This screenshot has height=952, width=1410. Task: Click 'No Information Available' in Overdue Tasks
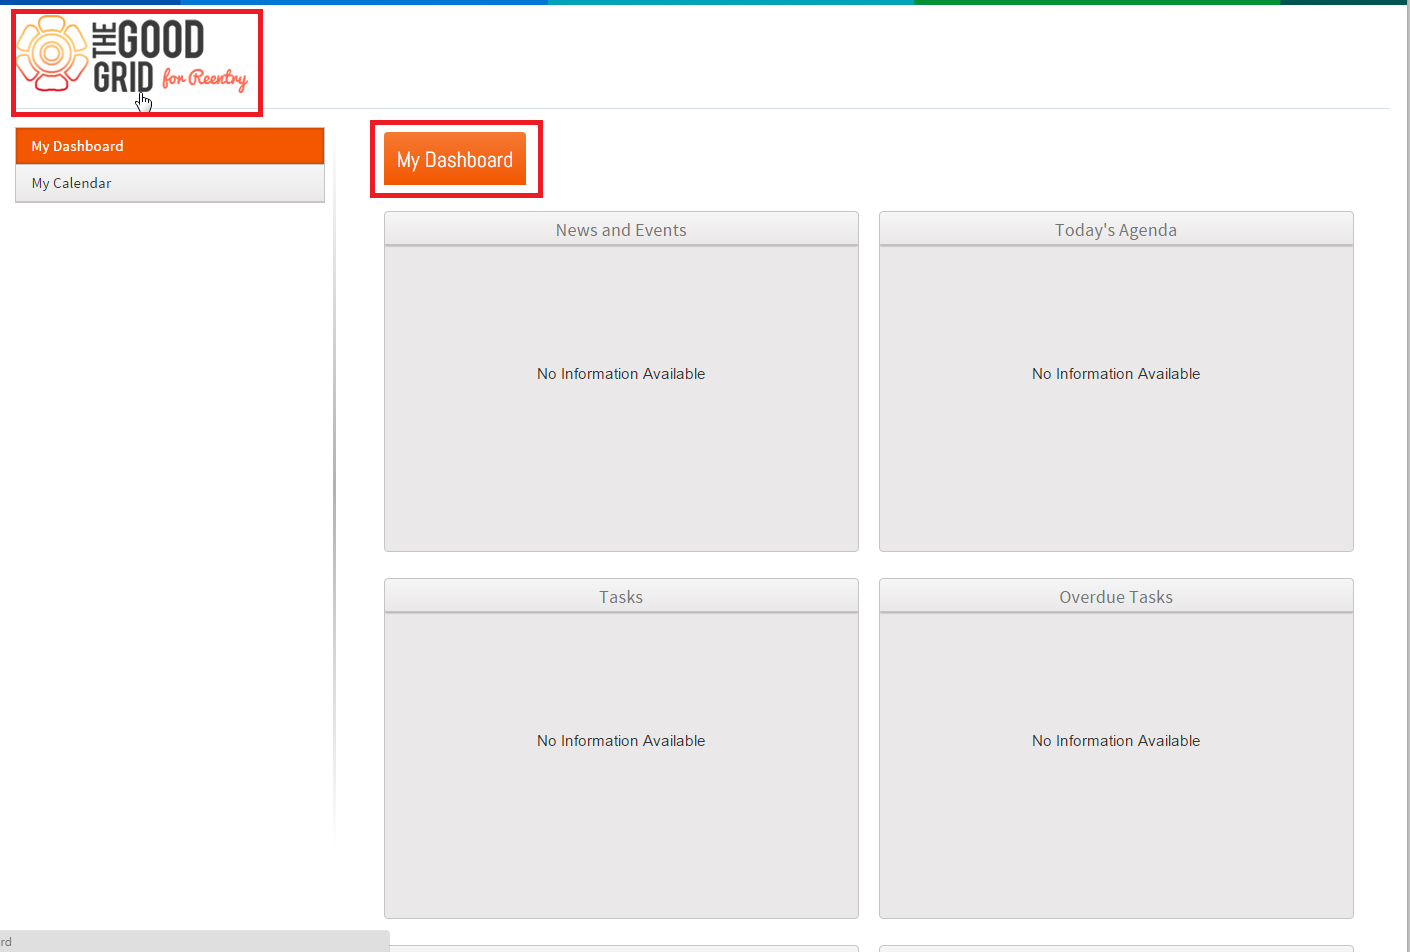(x=1116, y=741)
